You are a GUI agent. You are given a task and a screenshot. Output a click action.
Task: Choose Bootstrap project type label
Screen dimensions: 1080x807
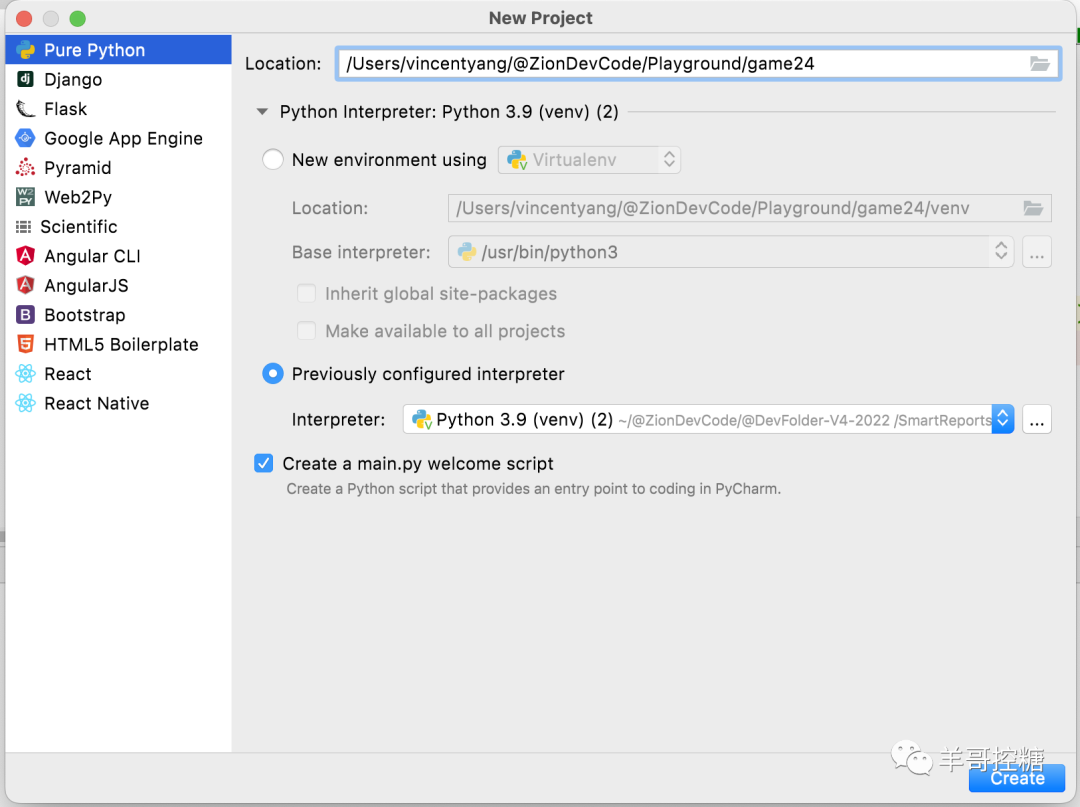[85, 315]
